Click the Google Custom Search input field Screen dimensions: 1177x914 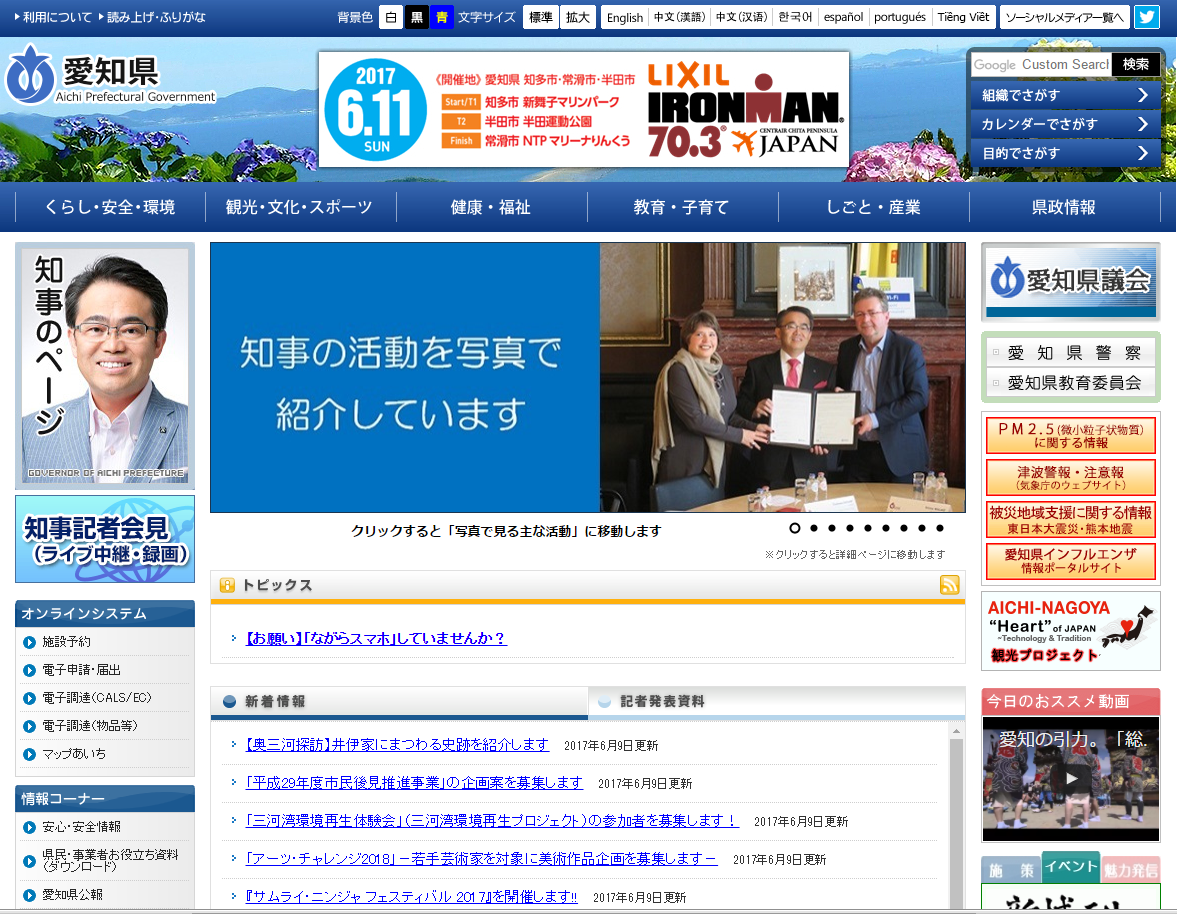[x=1040, y=64]
